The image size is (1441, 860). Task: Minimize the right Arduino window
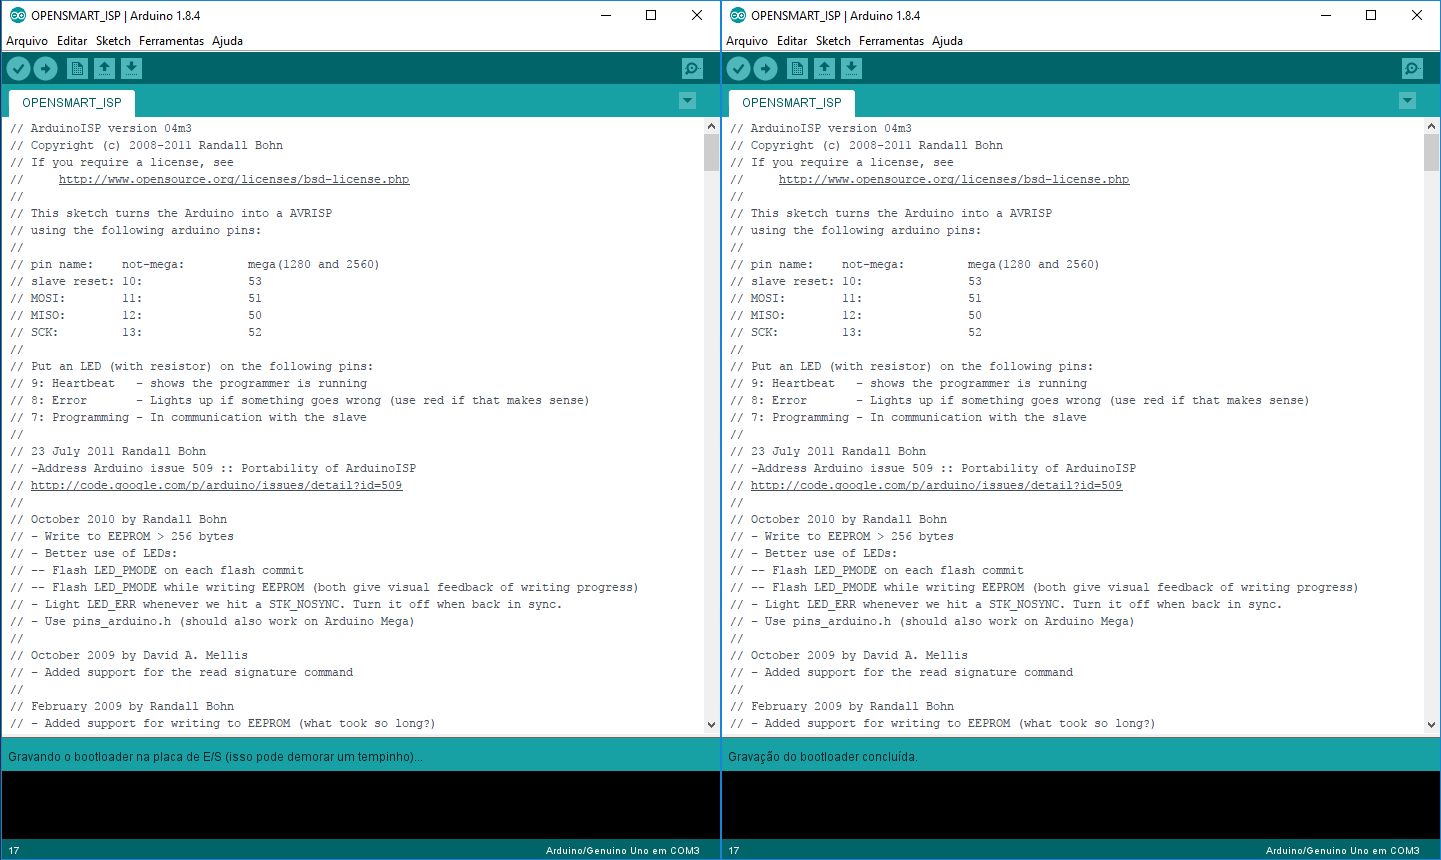(x=1325, y=15)
